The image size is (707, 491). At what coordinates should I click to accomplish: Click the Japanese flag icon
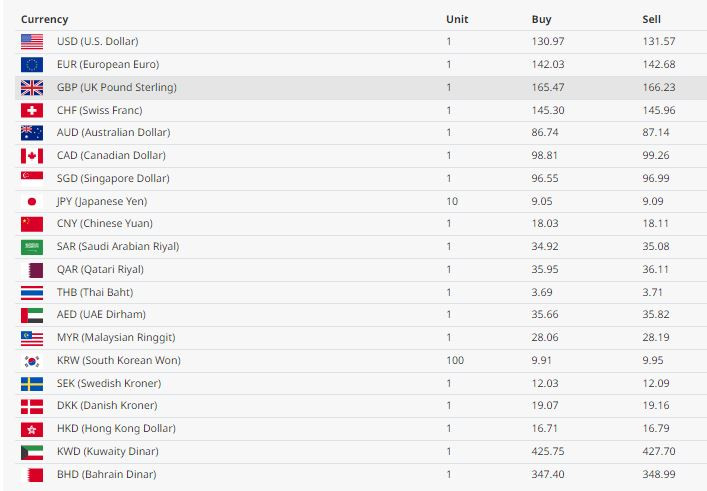(32, 202)
